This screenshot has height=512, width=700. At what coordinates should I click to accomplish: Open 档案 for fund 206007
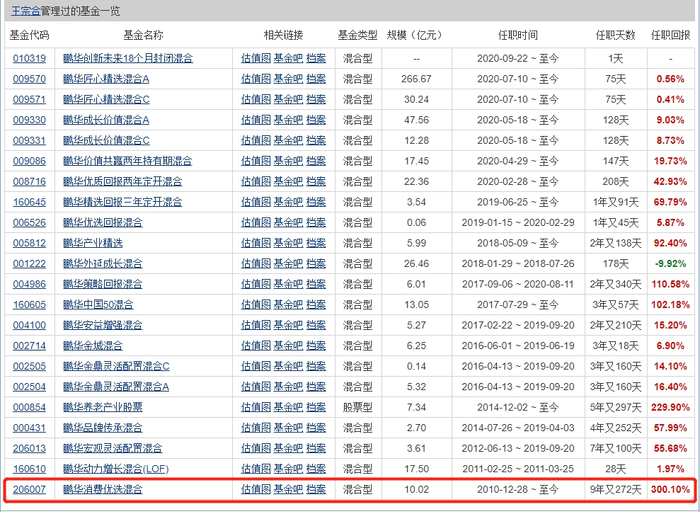click(316, 490)
